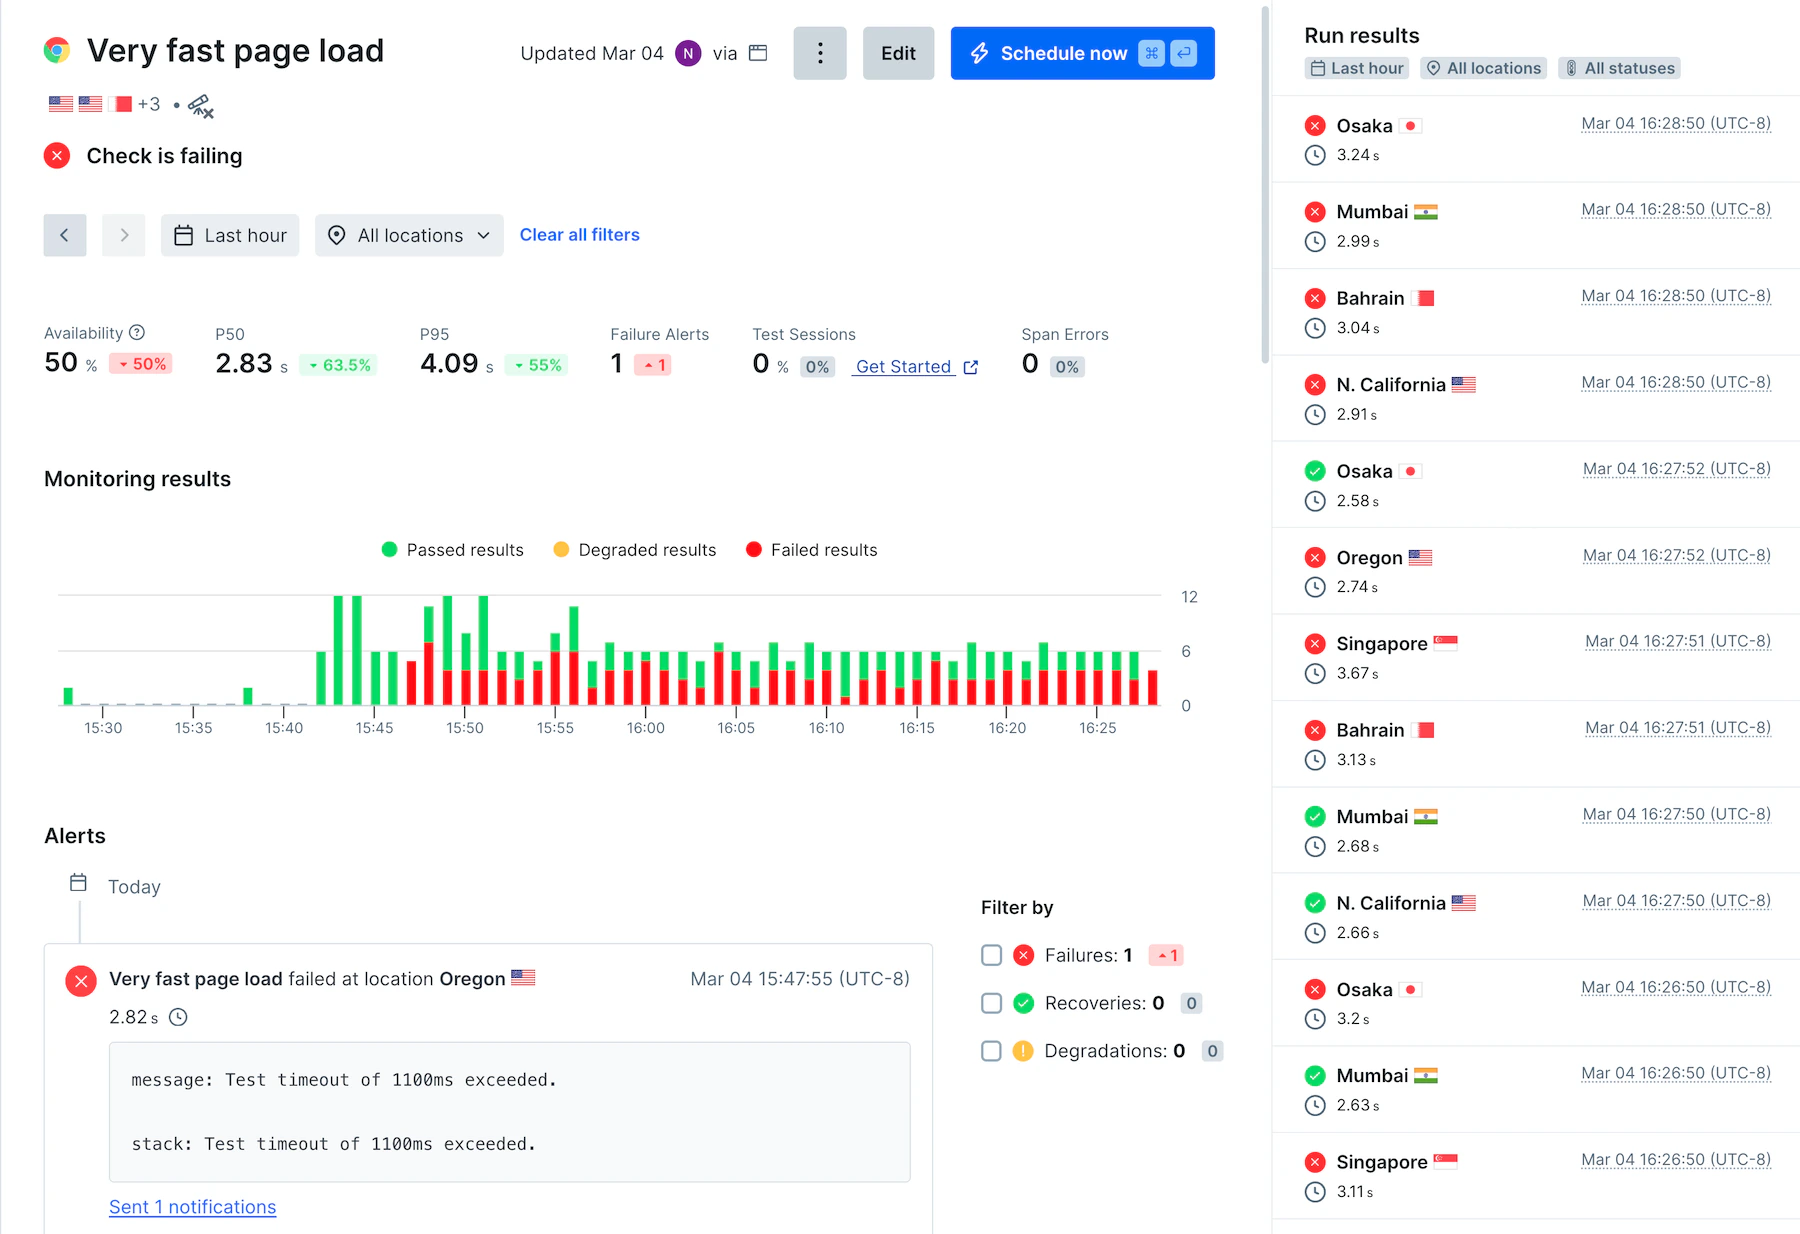Viewport: 1800px width, 1234px height.
Task: Click the N avatar circle in the header
Action: click(688, 53)
